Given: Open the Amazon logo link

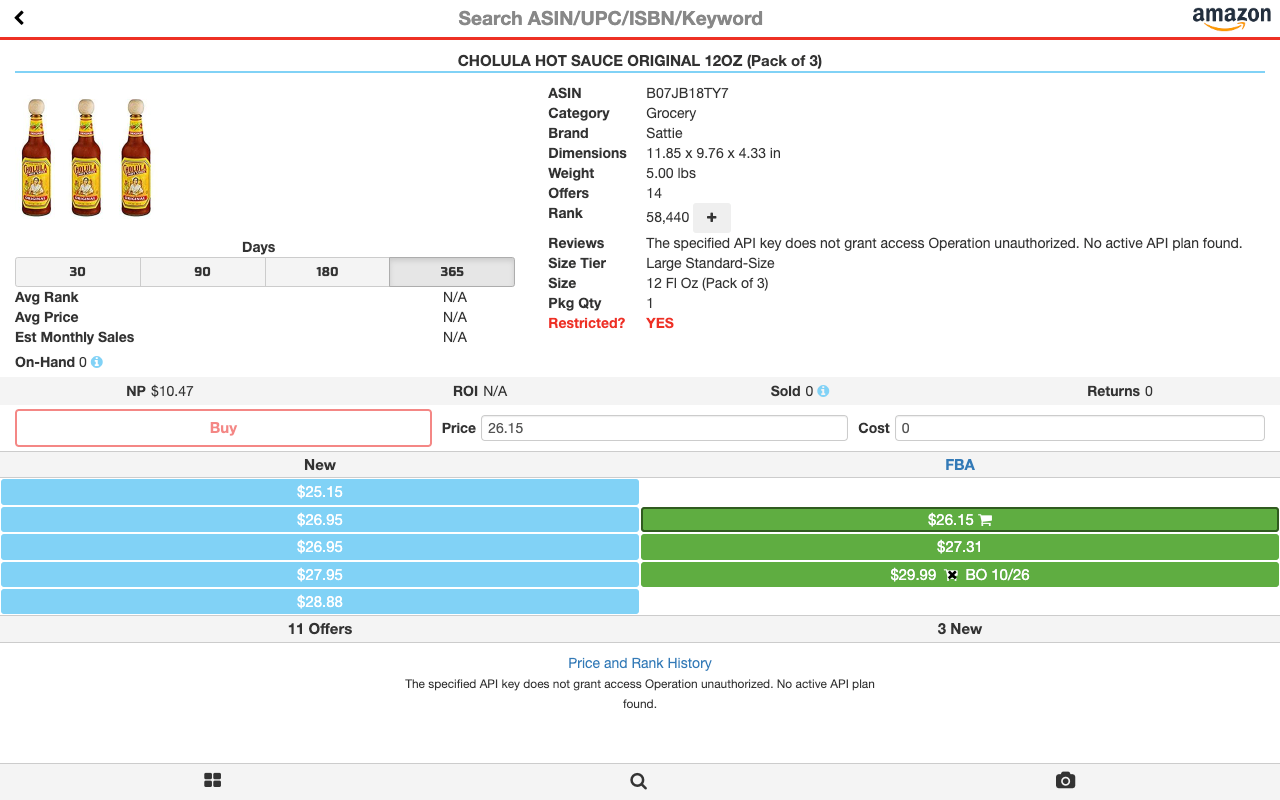Looking at the screenshot, I should [x=1231, y=18].
